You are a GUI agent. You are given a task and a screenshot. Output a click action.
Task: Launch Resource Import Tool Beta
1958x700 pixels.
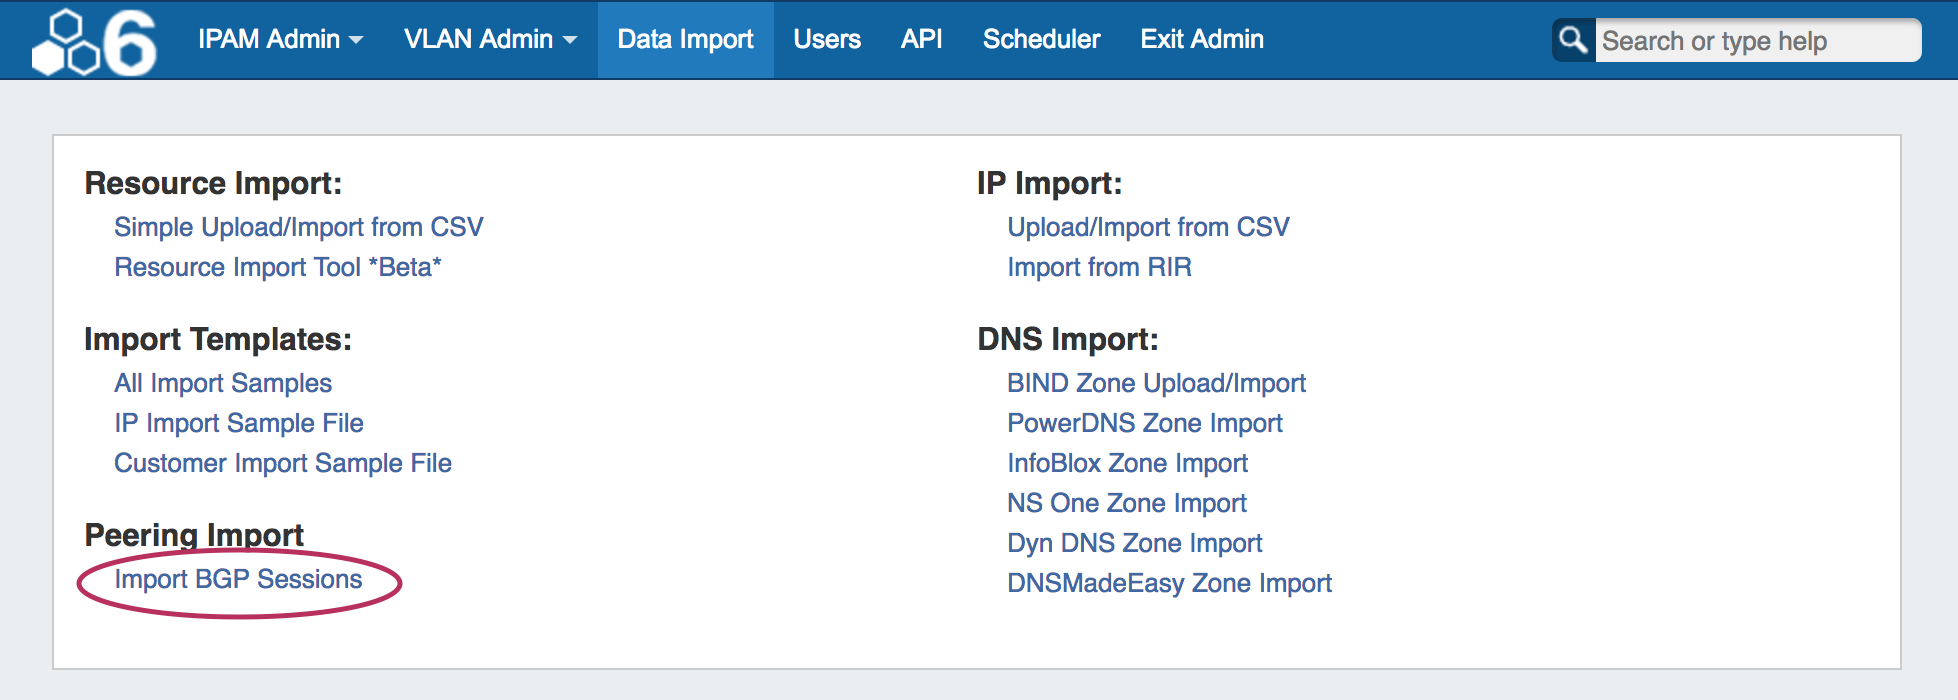coord(277,267)
